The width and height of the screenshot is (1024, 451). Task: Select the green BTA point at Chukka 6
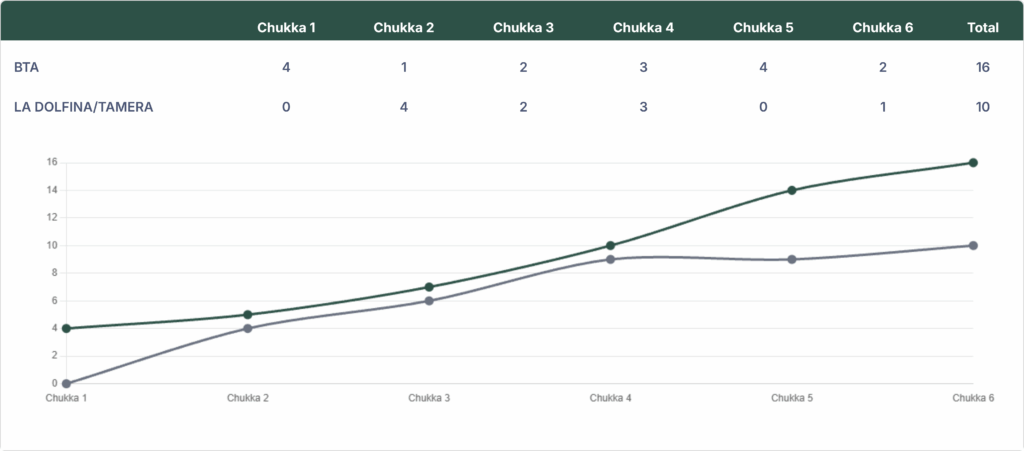coord(973,163)
